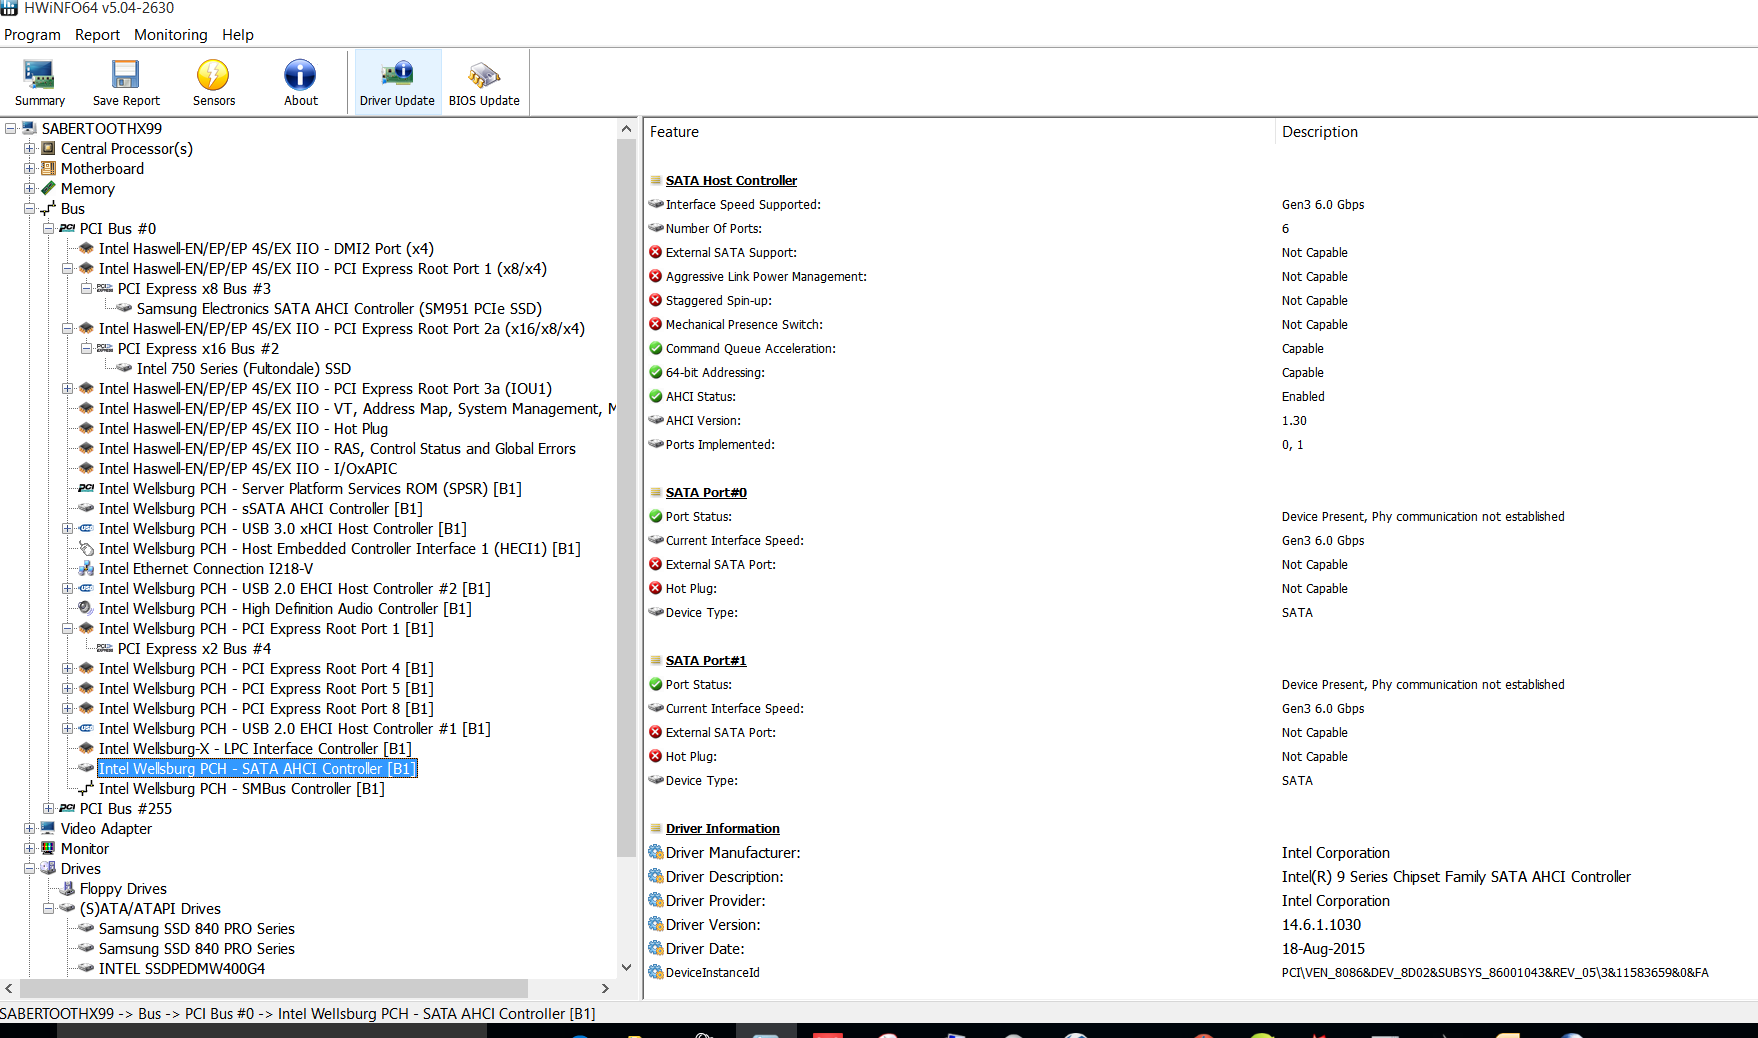Click tree vertical scrollbar up arrow

(x=626, y=128)
